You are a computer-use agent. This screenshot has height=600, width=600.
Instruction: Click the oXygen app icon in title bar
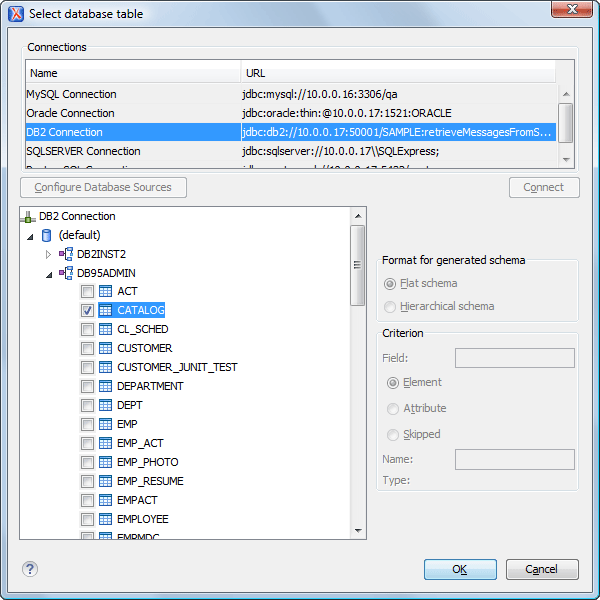point(16,14)
